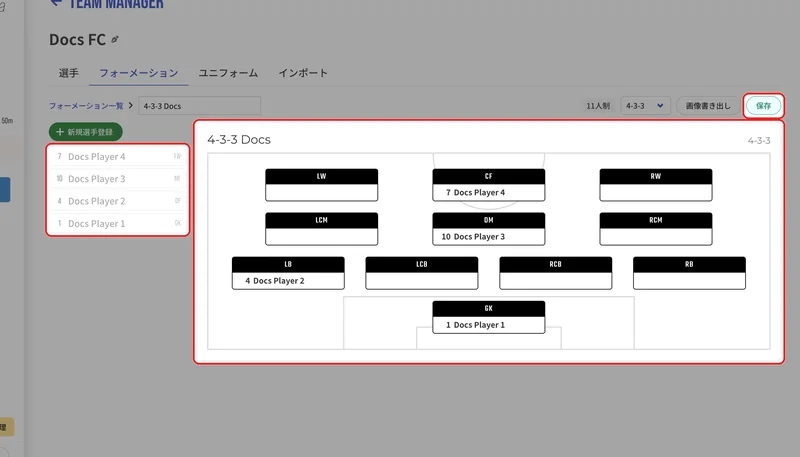The height and width of the screenshot is (457, 800).
Task: Go to the インポート tab
Action: click(303, 73)
